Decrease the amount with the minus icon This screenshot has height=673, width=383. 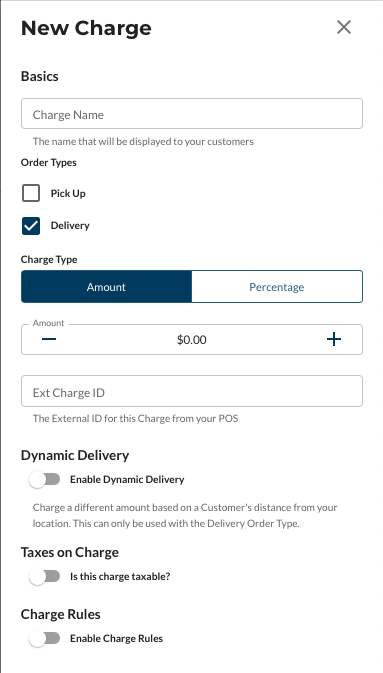click(49, 340)
